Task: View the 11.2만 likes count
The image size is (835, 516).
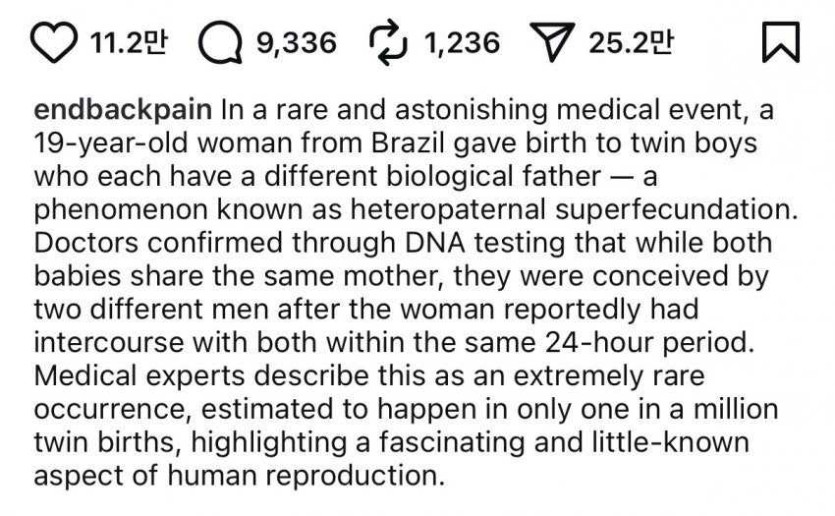Action: point(128,42)
